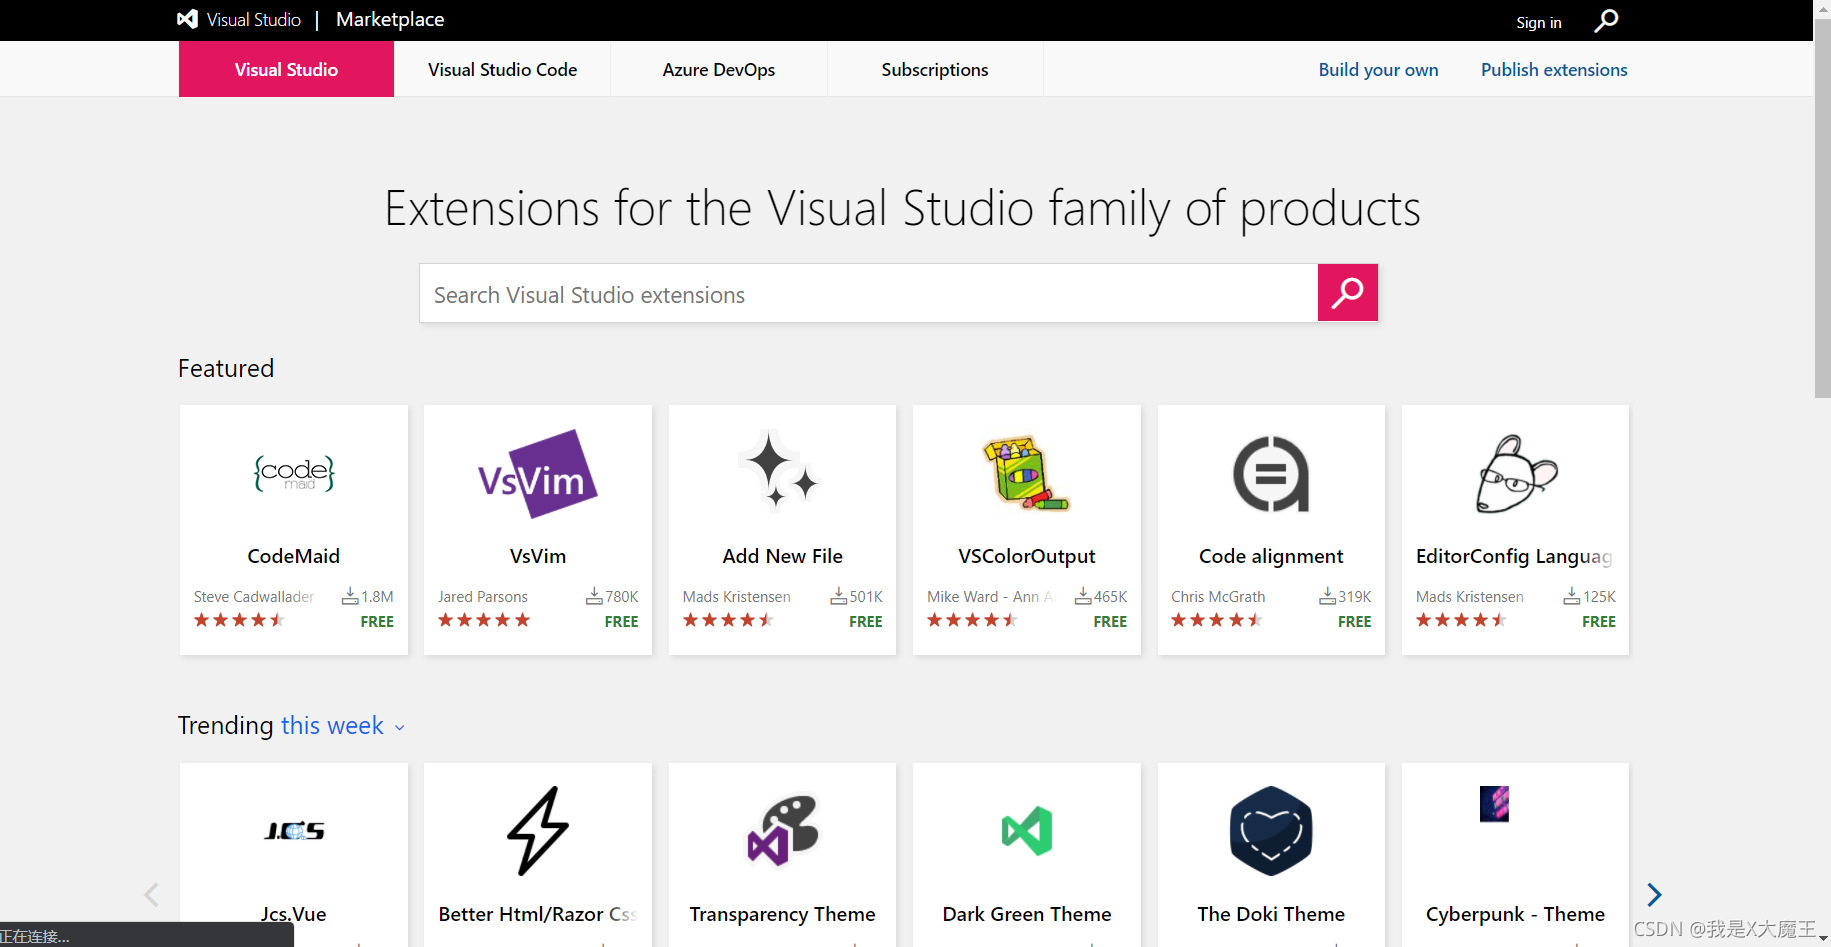Open the Build your own link
1831x947 pixels.
[1378, 69]
